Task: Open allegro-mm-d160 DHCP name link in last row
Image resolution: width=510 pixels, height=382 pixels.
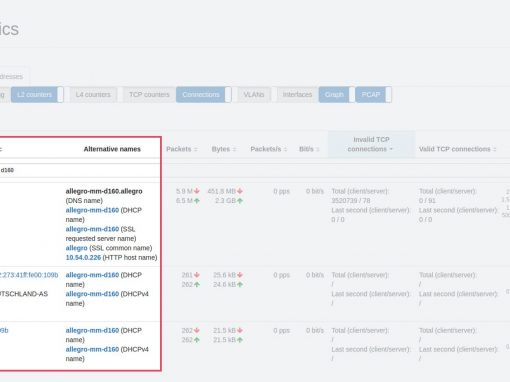Action: tap(92, 330)
